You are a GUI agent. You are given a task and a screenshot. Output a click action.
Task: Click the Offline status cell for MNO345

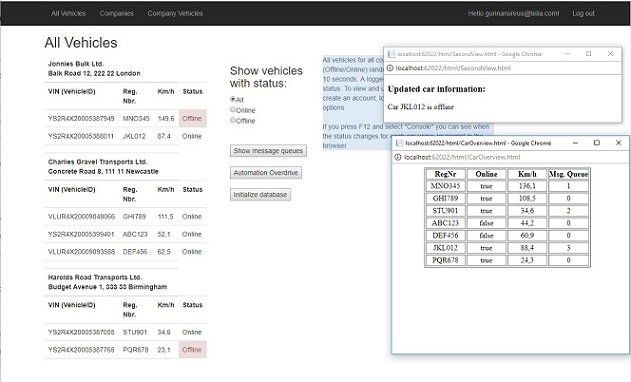192,118
